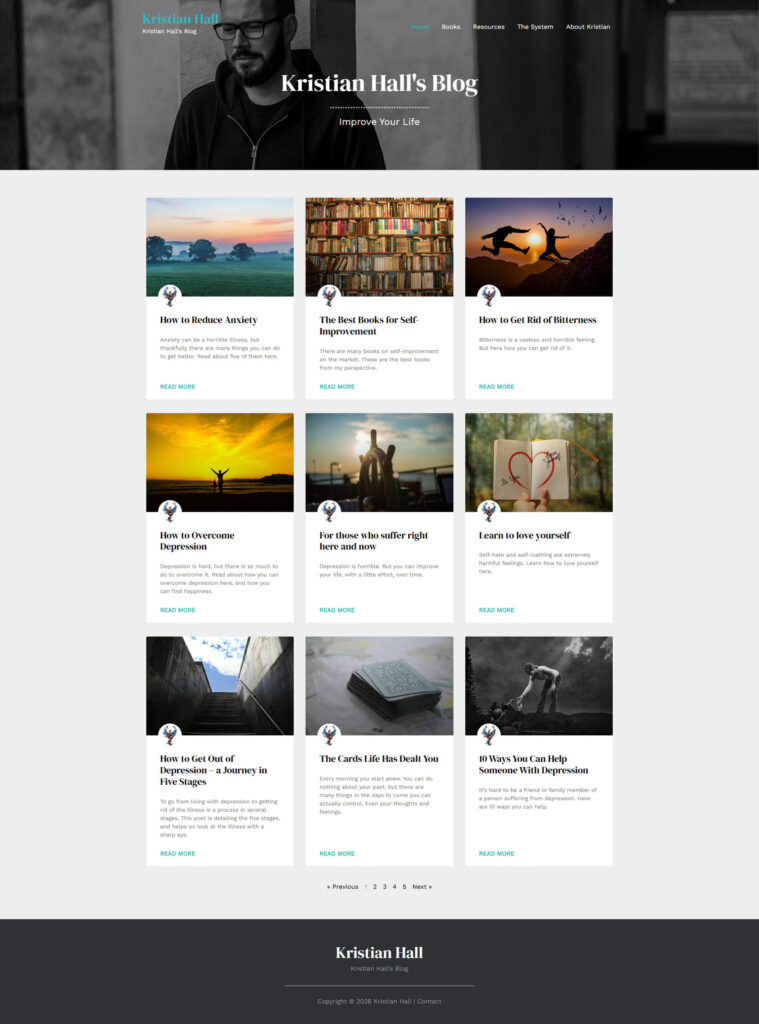
Task: Click author avatar on How to Reduce Anxiety card
Action: tap(170, 296)
